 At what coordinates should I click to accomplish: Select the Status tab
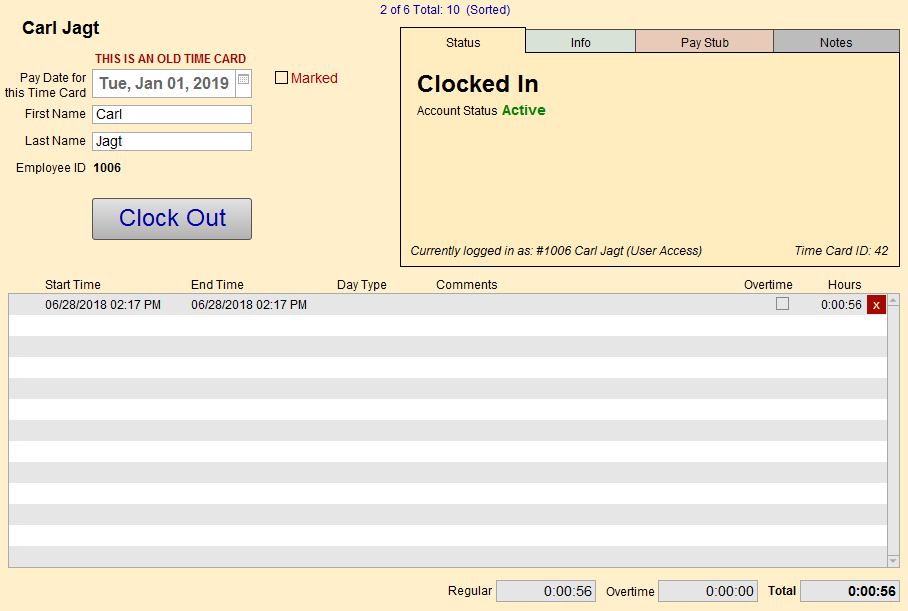[463, 42]
